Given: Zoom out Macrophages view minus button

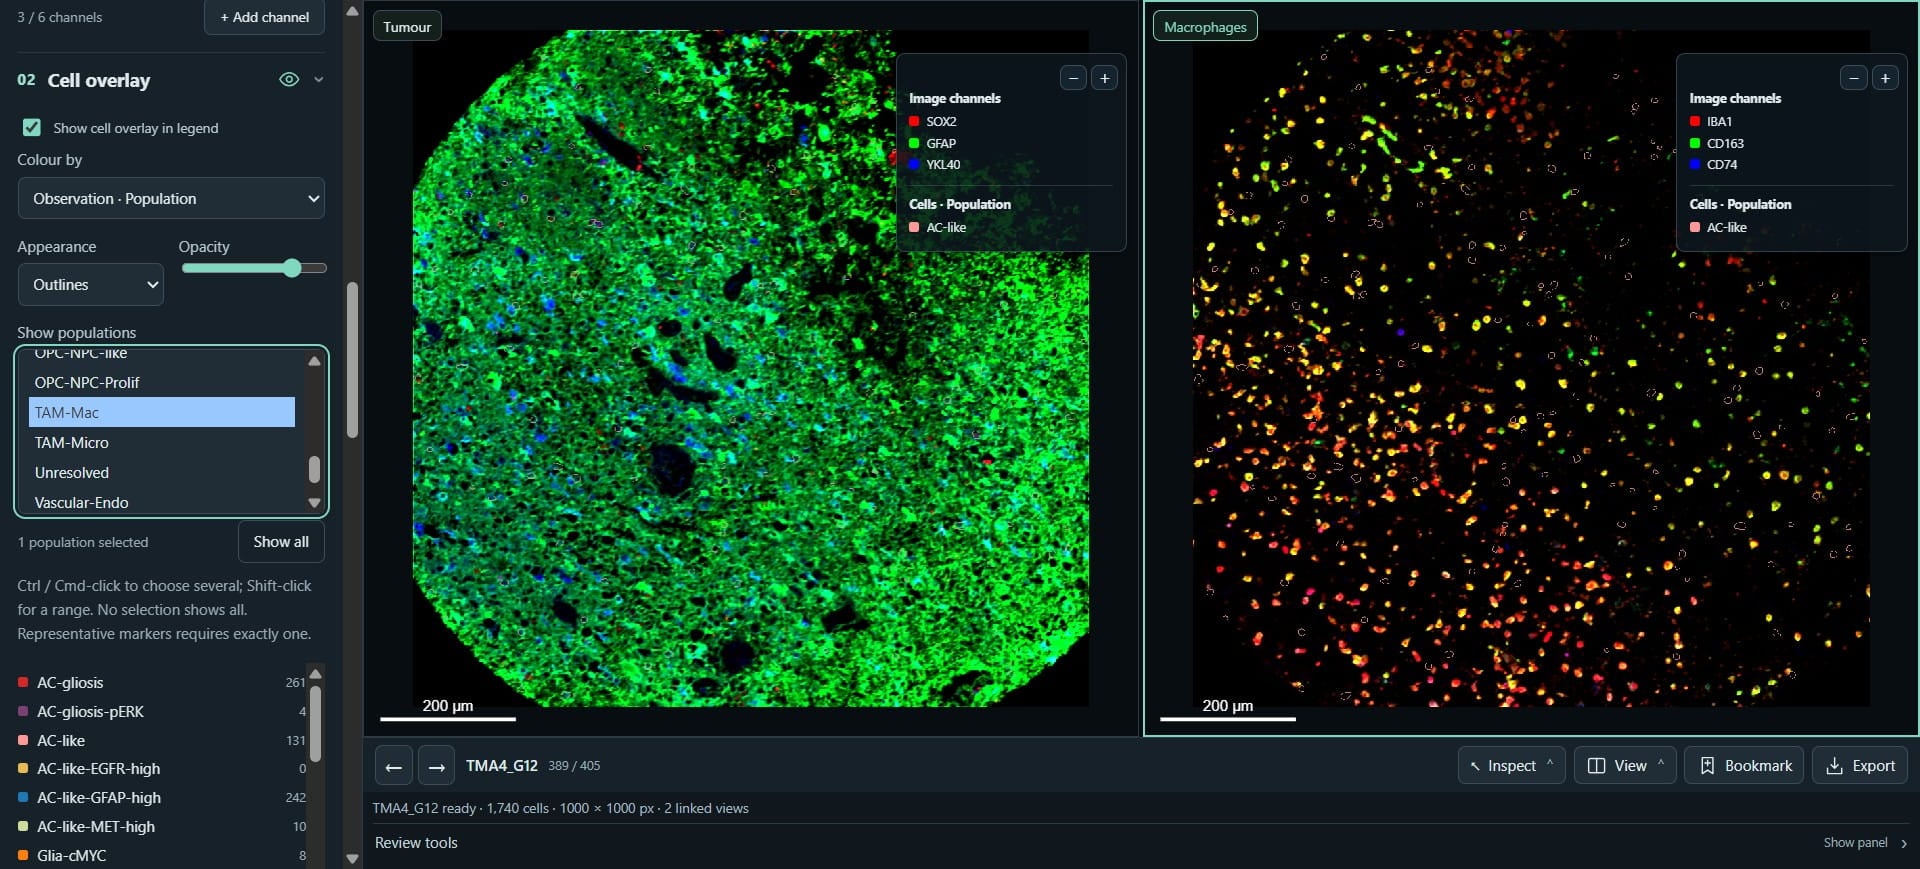Looking at the screenshot, I should [x=1854, y=78].
